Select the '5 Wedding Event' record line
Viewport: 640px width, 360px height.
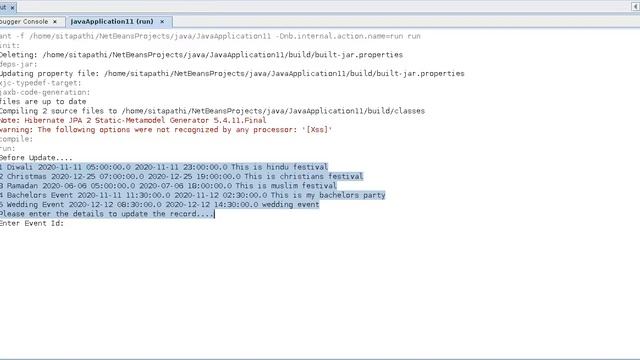click(160, 204)
